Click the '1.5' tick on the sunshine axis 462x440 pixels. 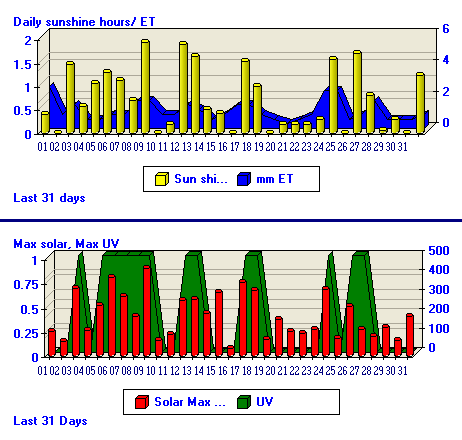pos(23,64)
